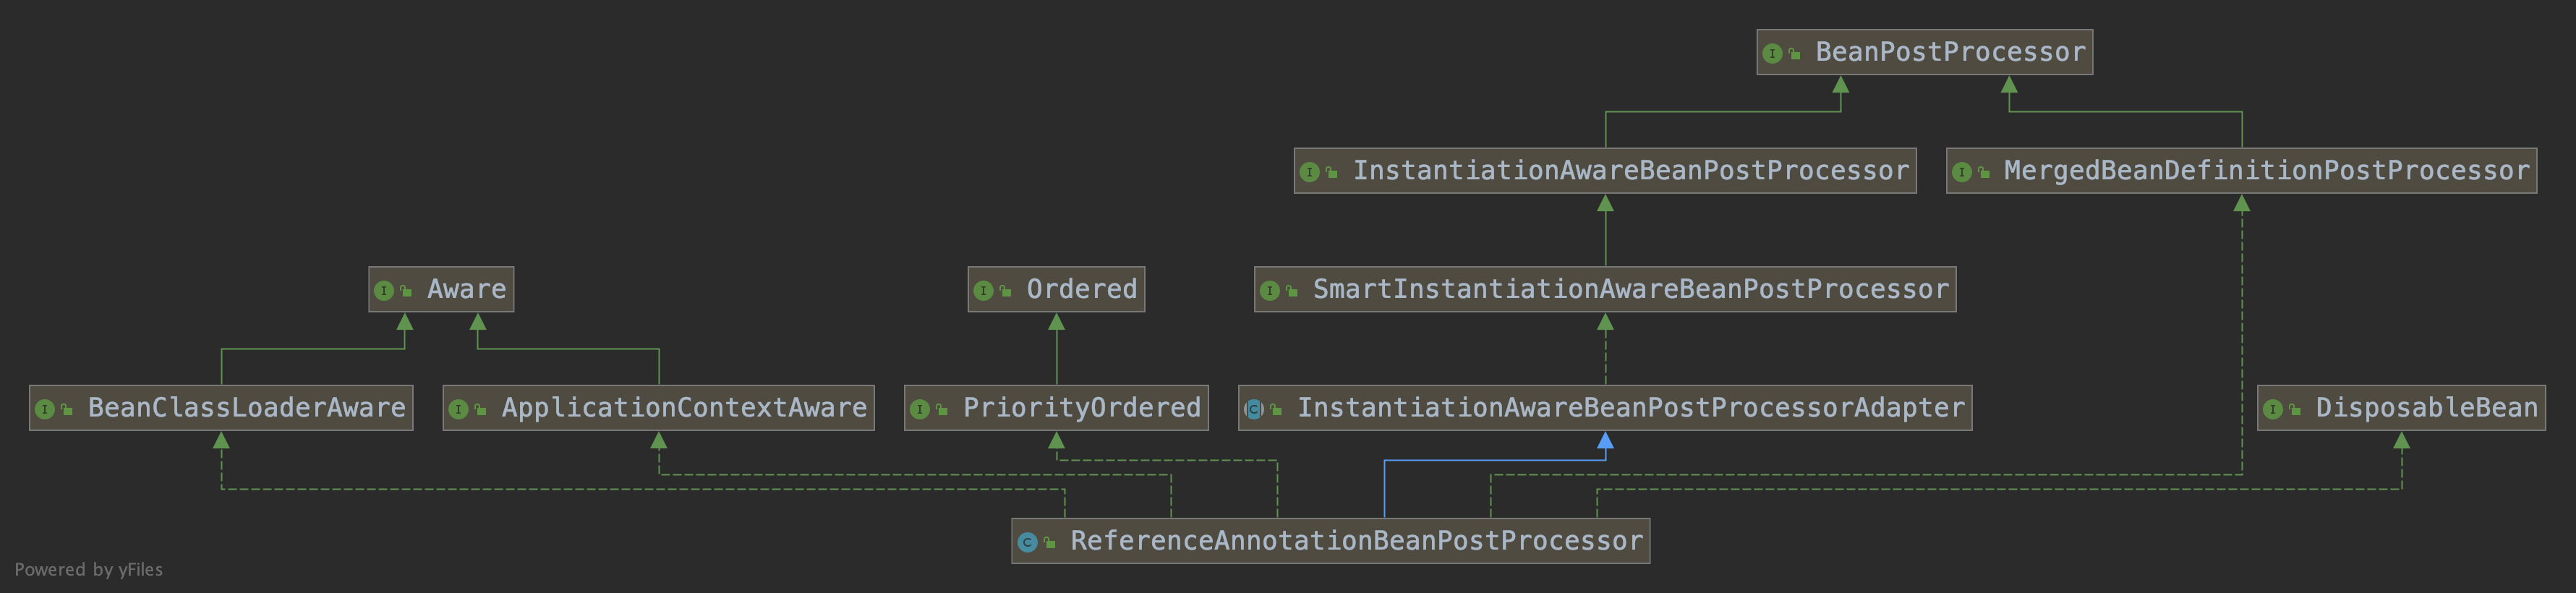Click the interface icon beside BeanClassLoaderAware

(x=44, y=409)
